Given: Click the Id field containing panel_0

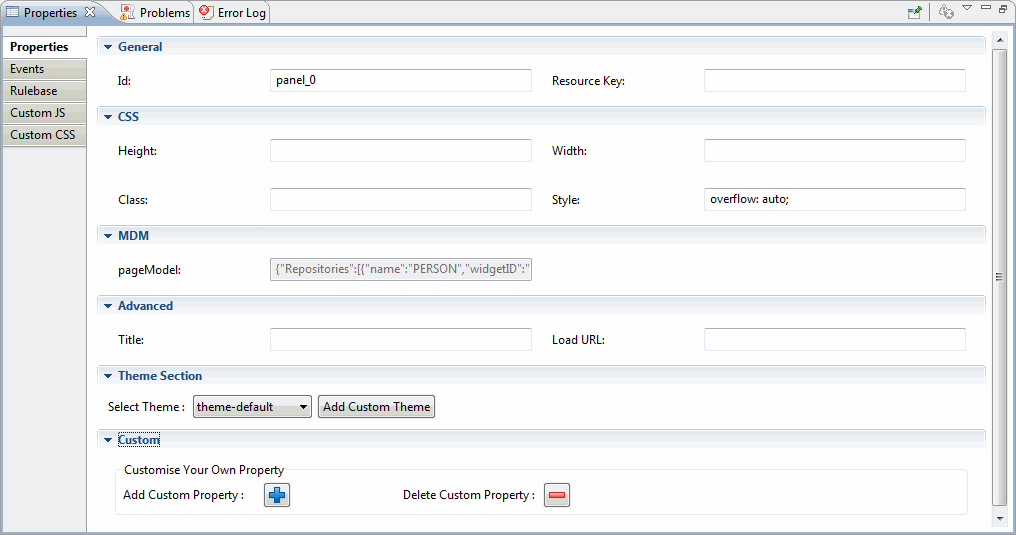Looking at the screenshot, I should pyautogui.click(x=400, y=80).
